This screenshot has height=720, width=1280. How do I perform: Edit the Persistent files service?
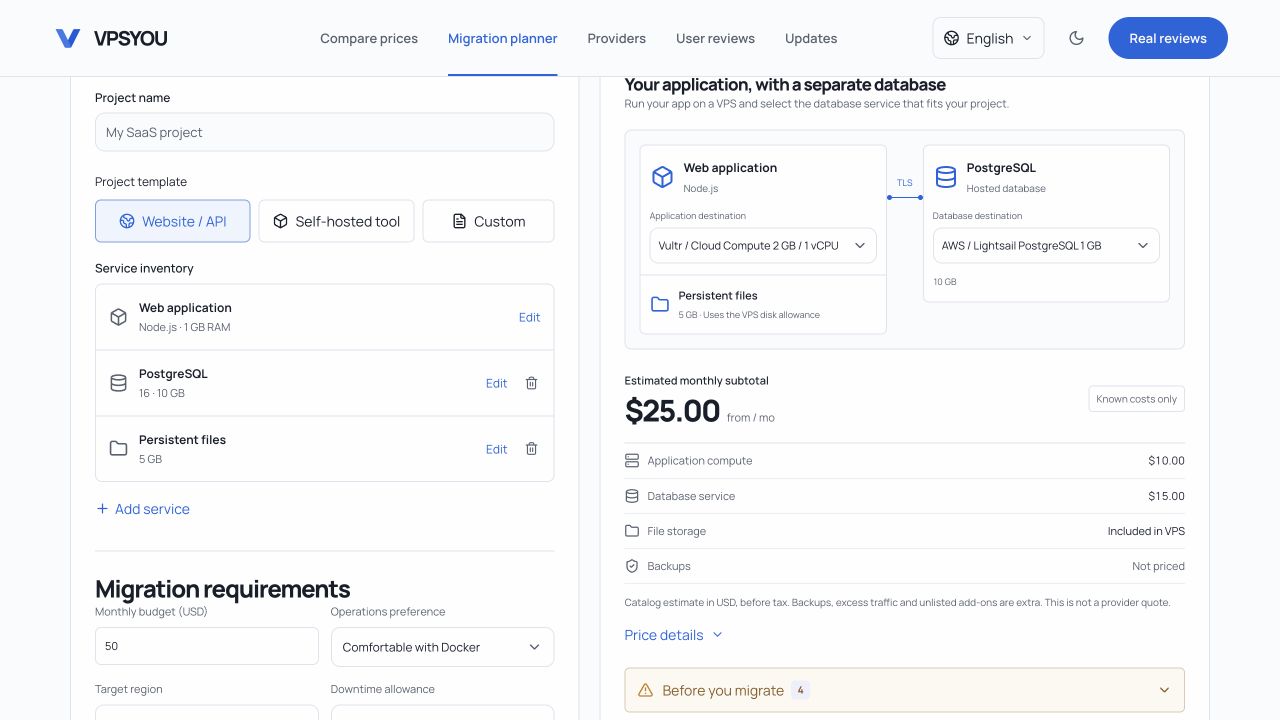click(x=496, y=449)
